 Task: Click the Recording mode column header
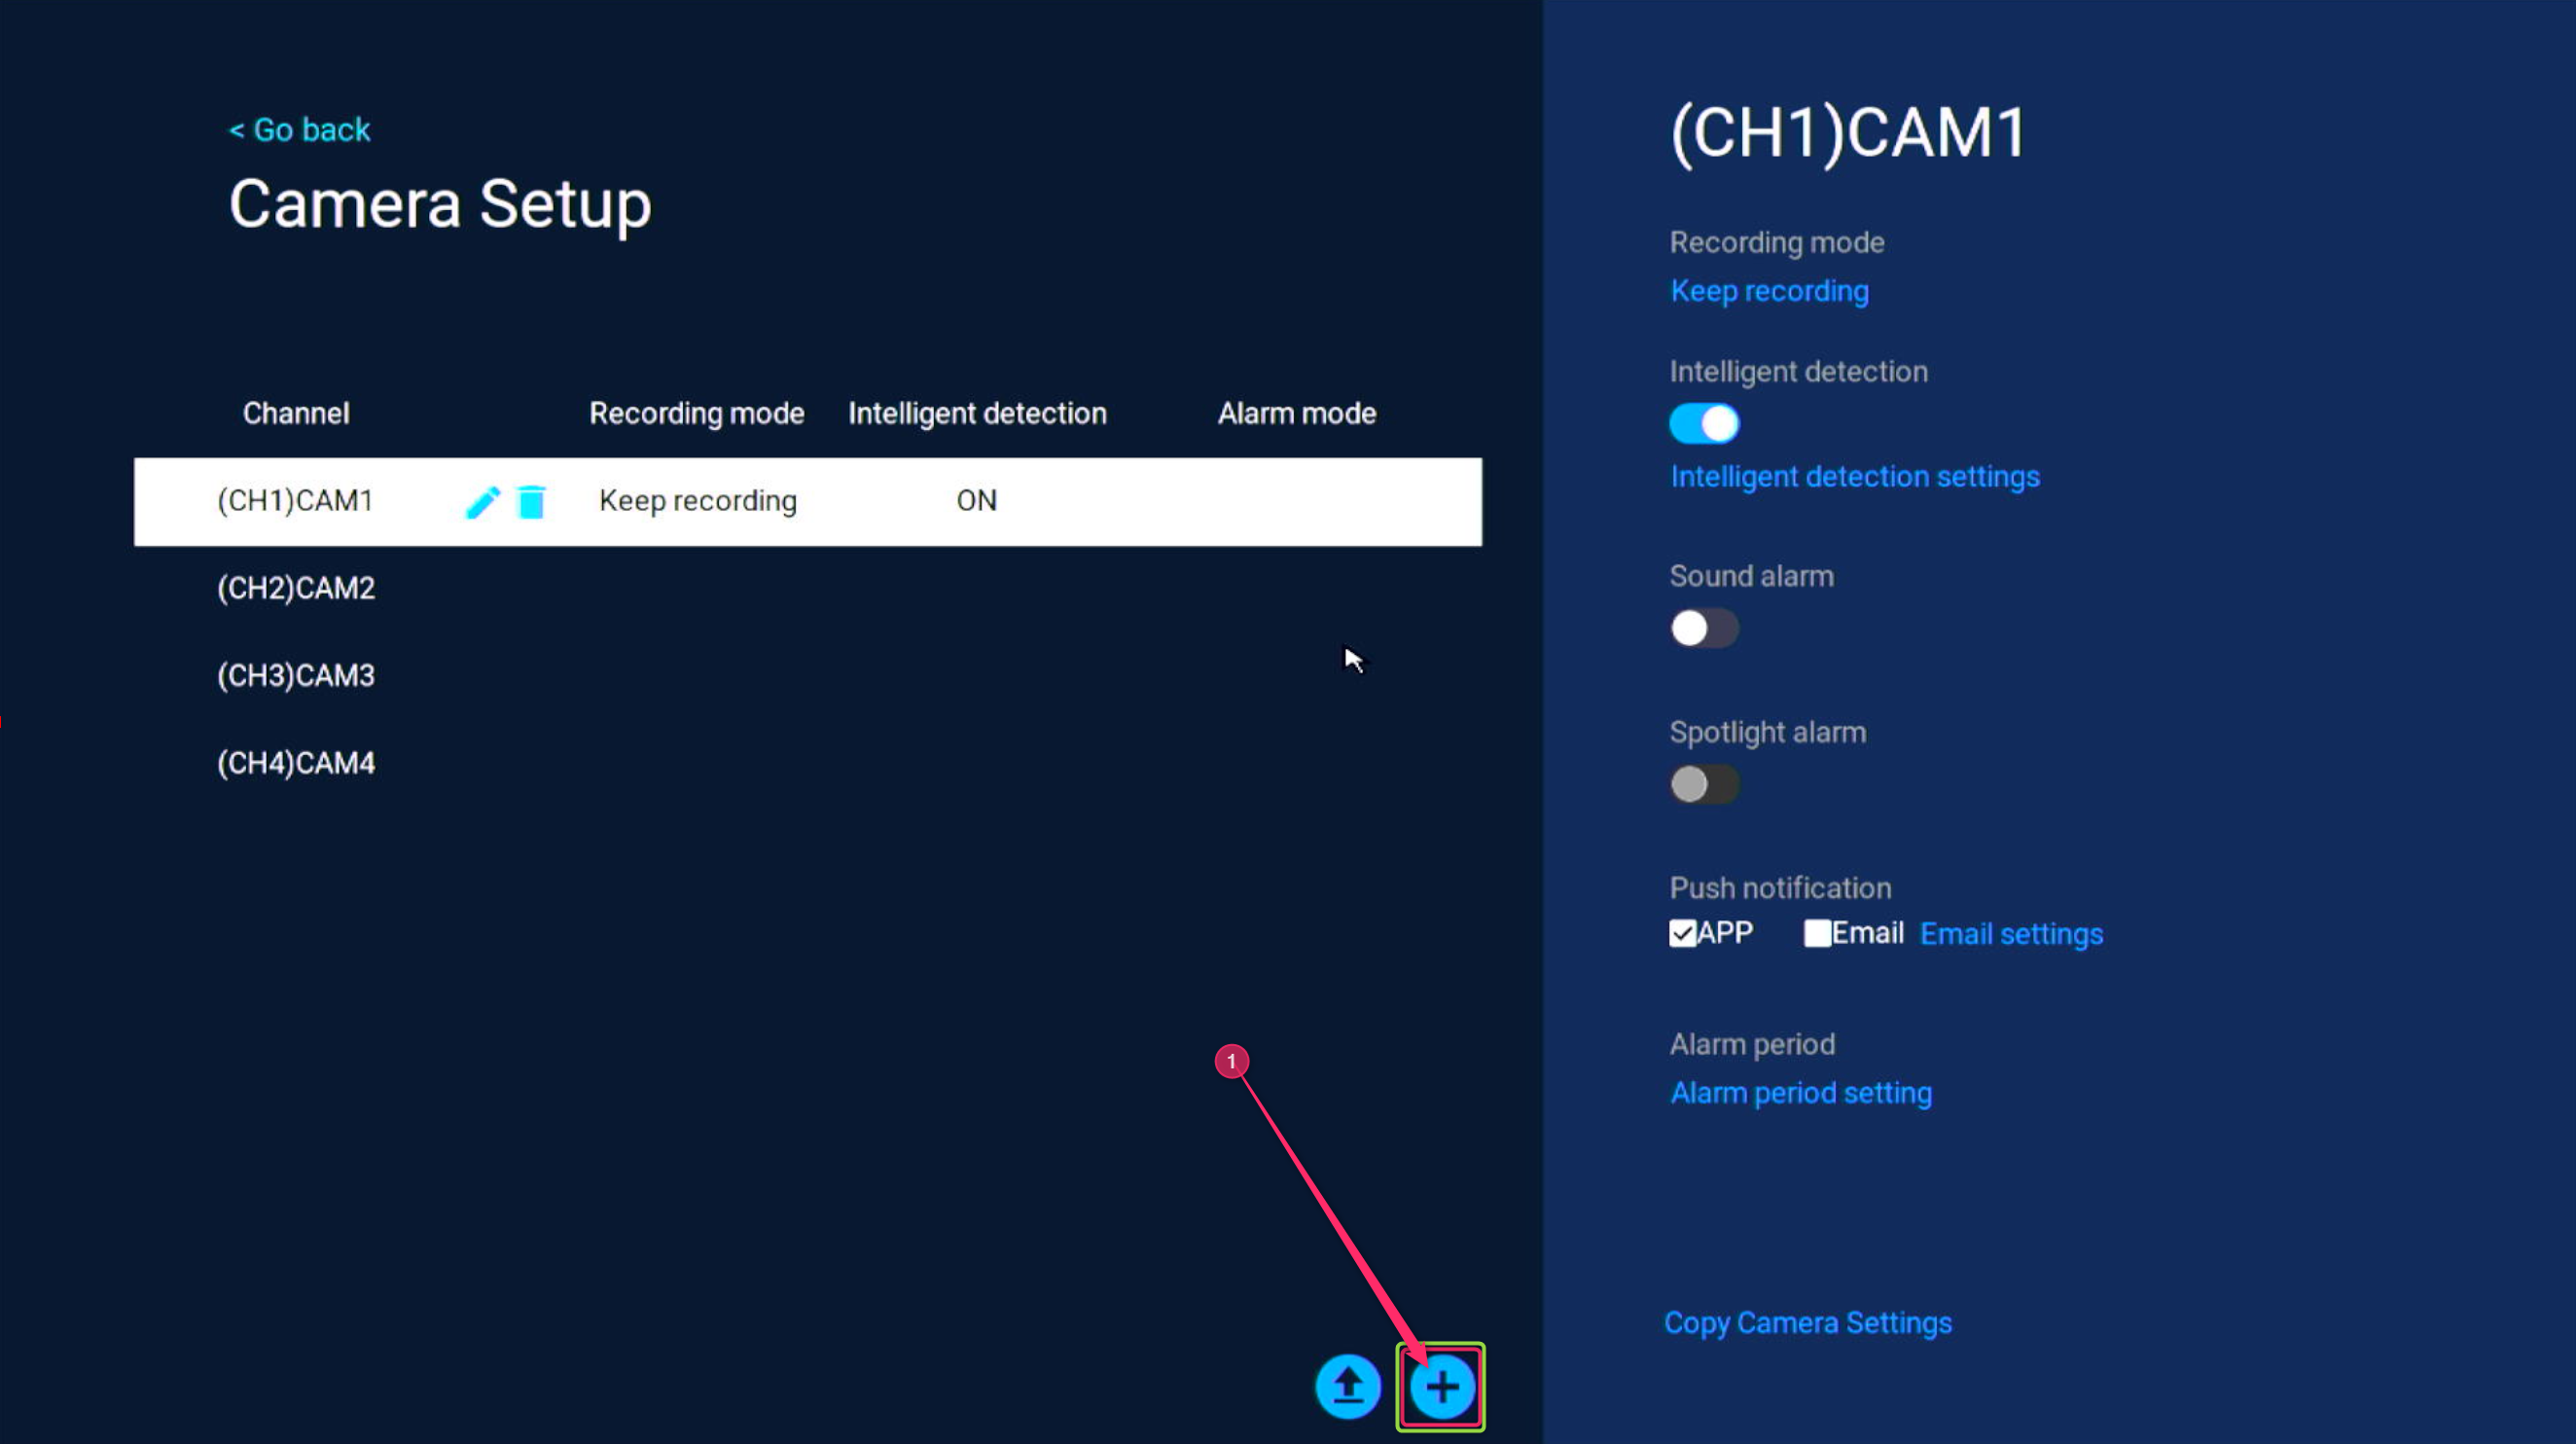point(696,414)
